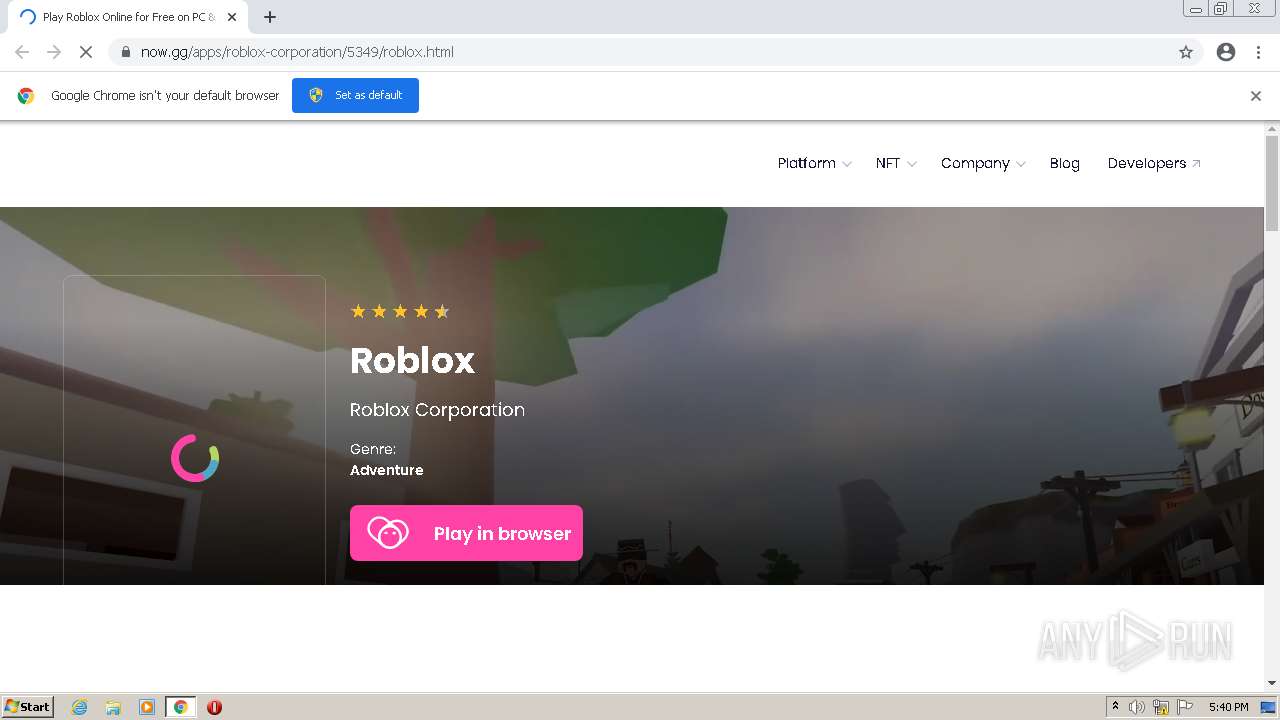This screenshot has width=1280, height=720.
Task: Open the Chrome three-dot menu
Action: [x=1258, y=52]
